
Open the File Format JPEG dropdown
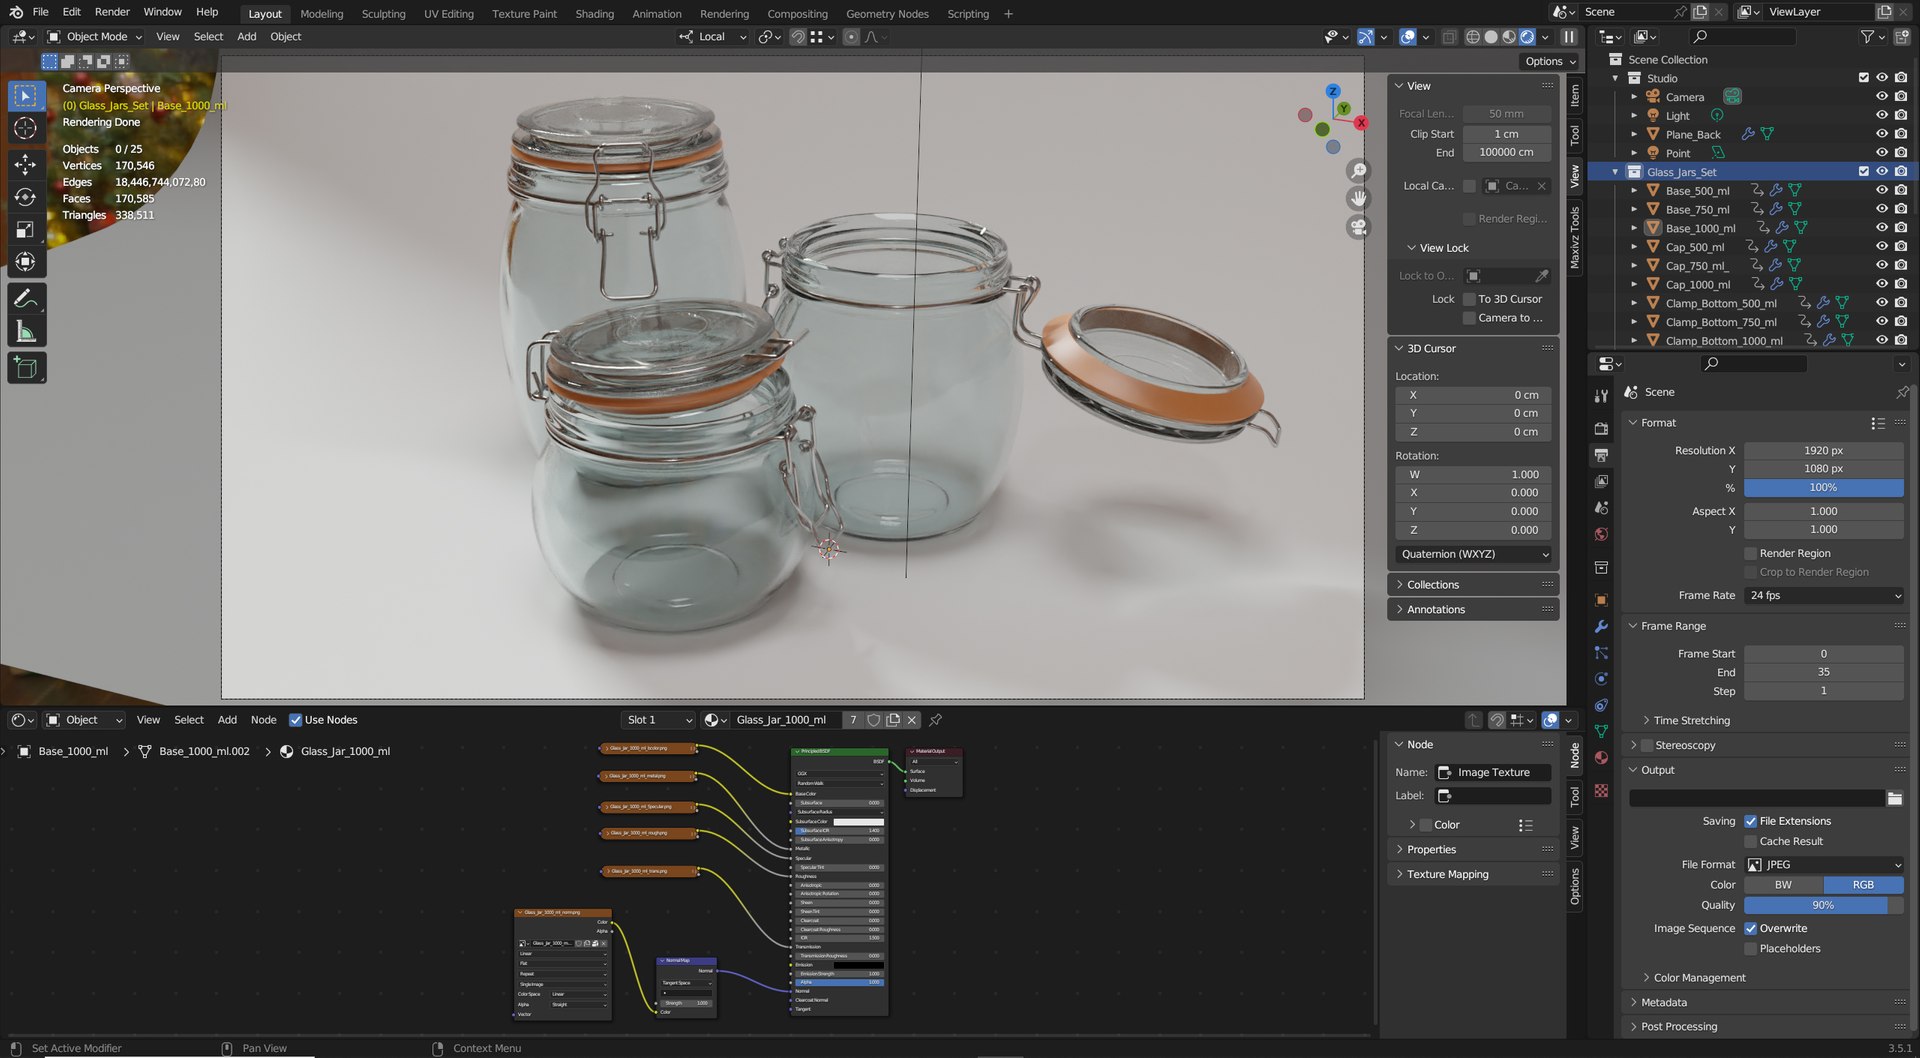point(1824,864)
